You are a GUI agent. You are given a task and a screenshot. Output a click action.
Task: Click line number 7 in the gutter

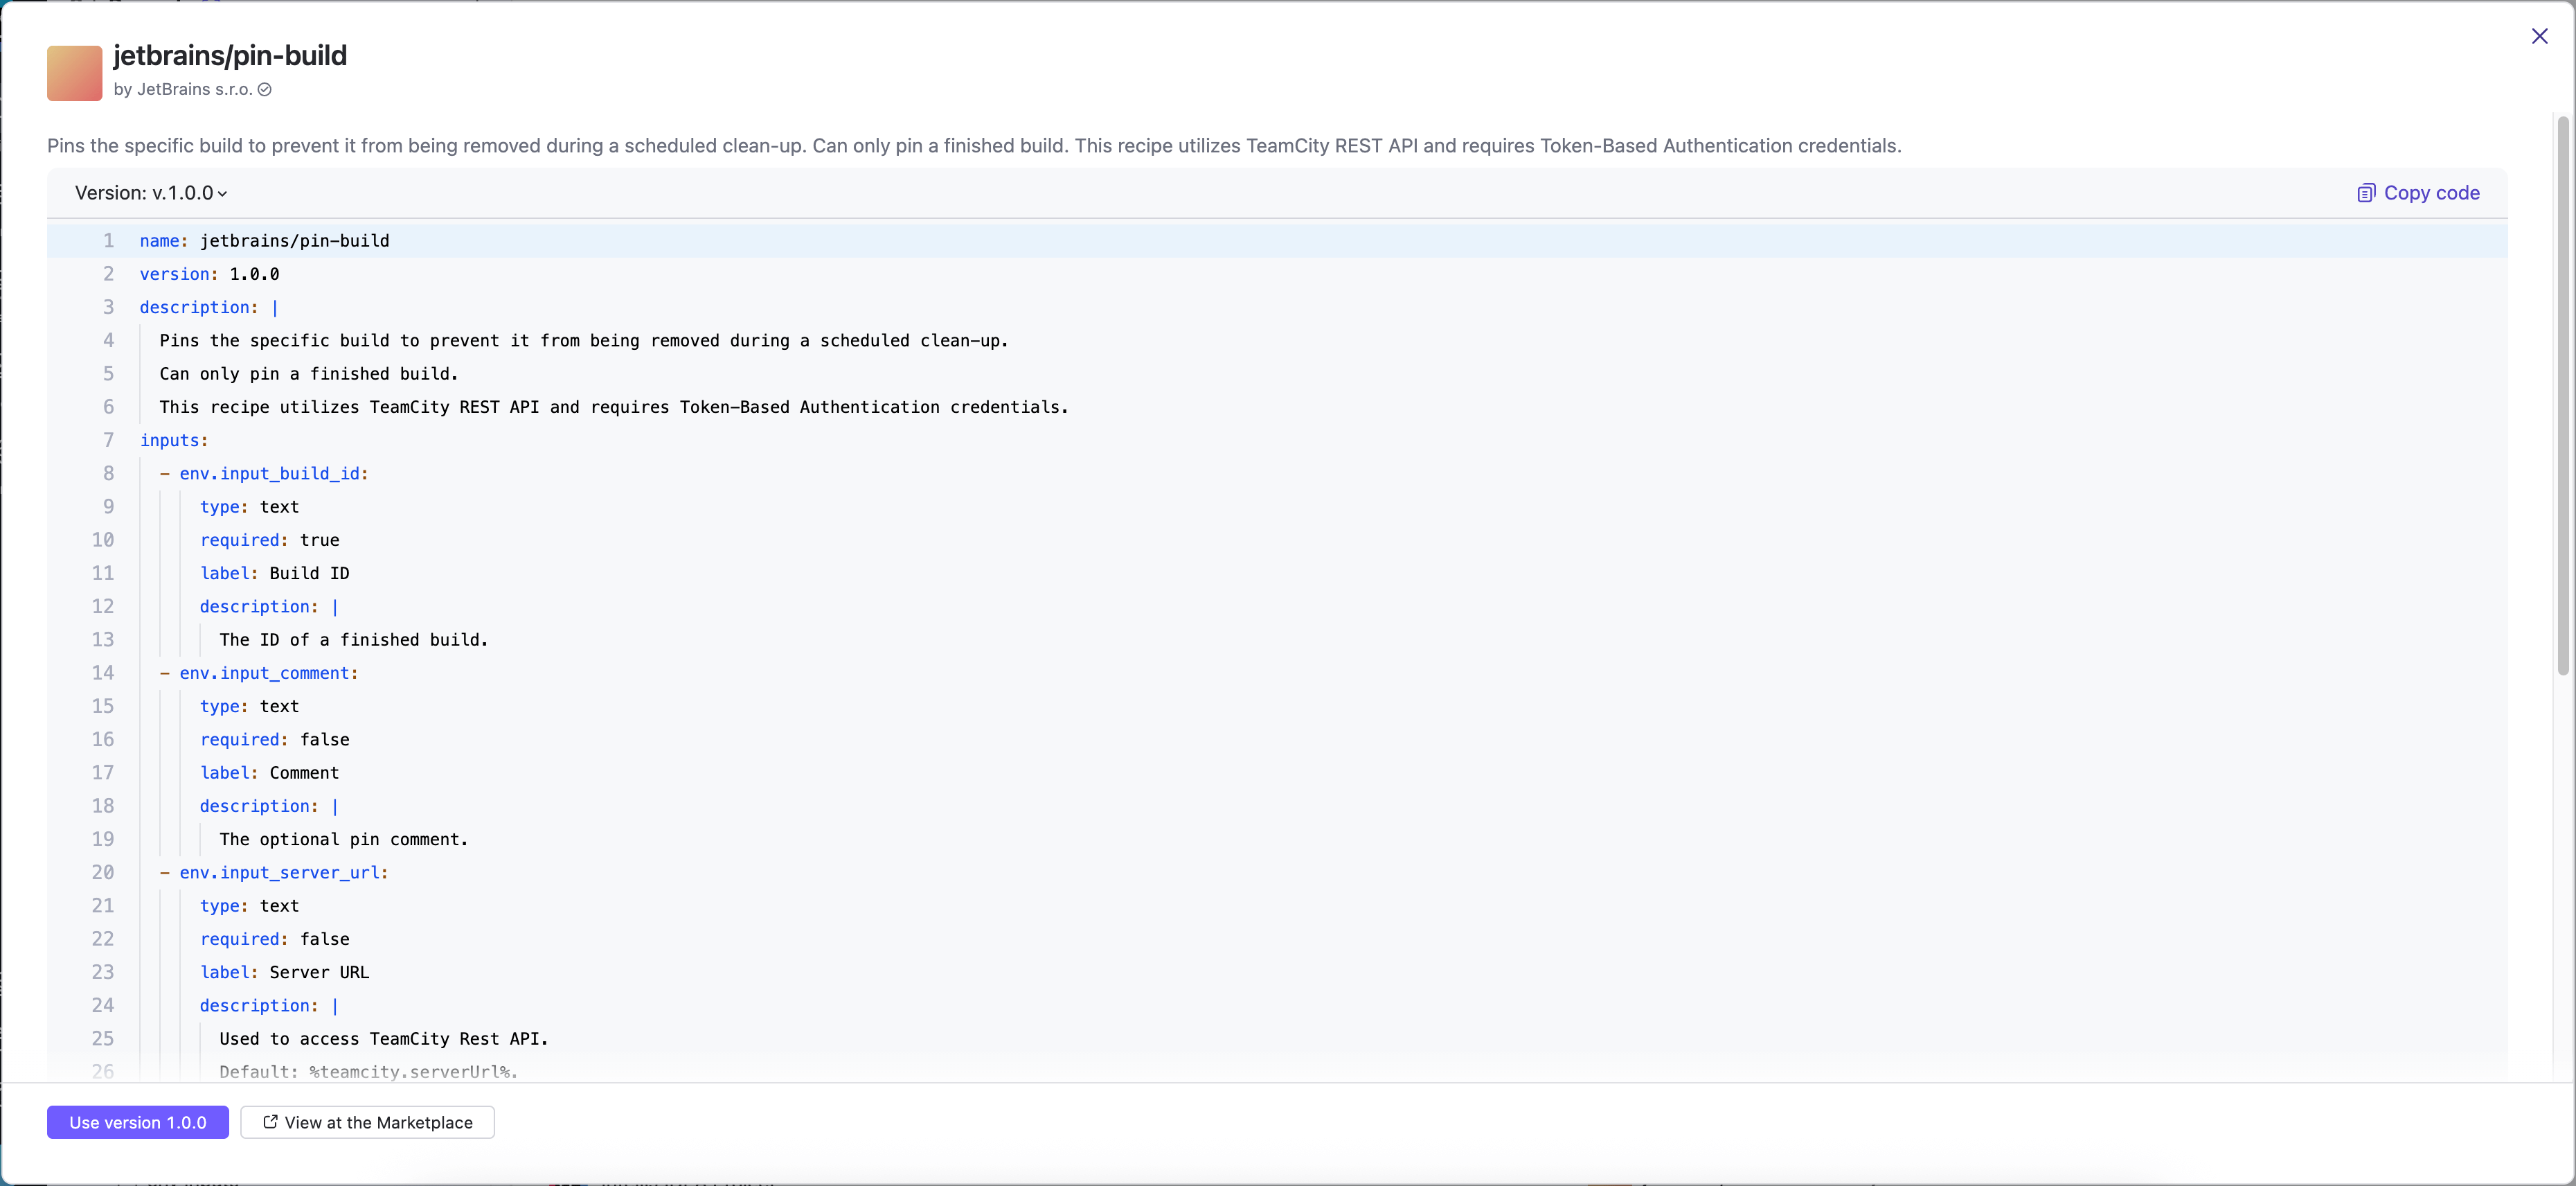coord(109,440)
